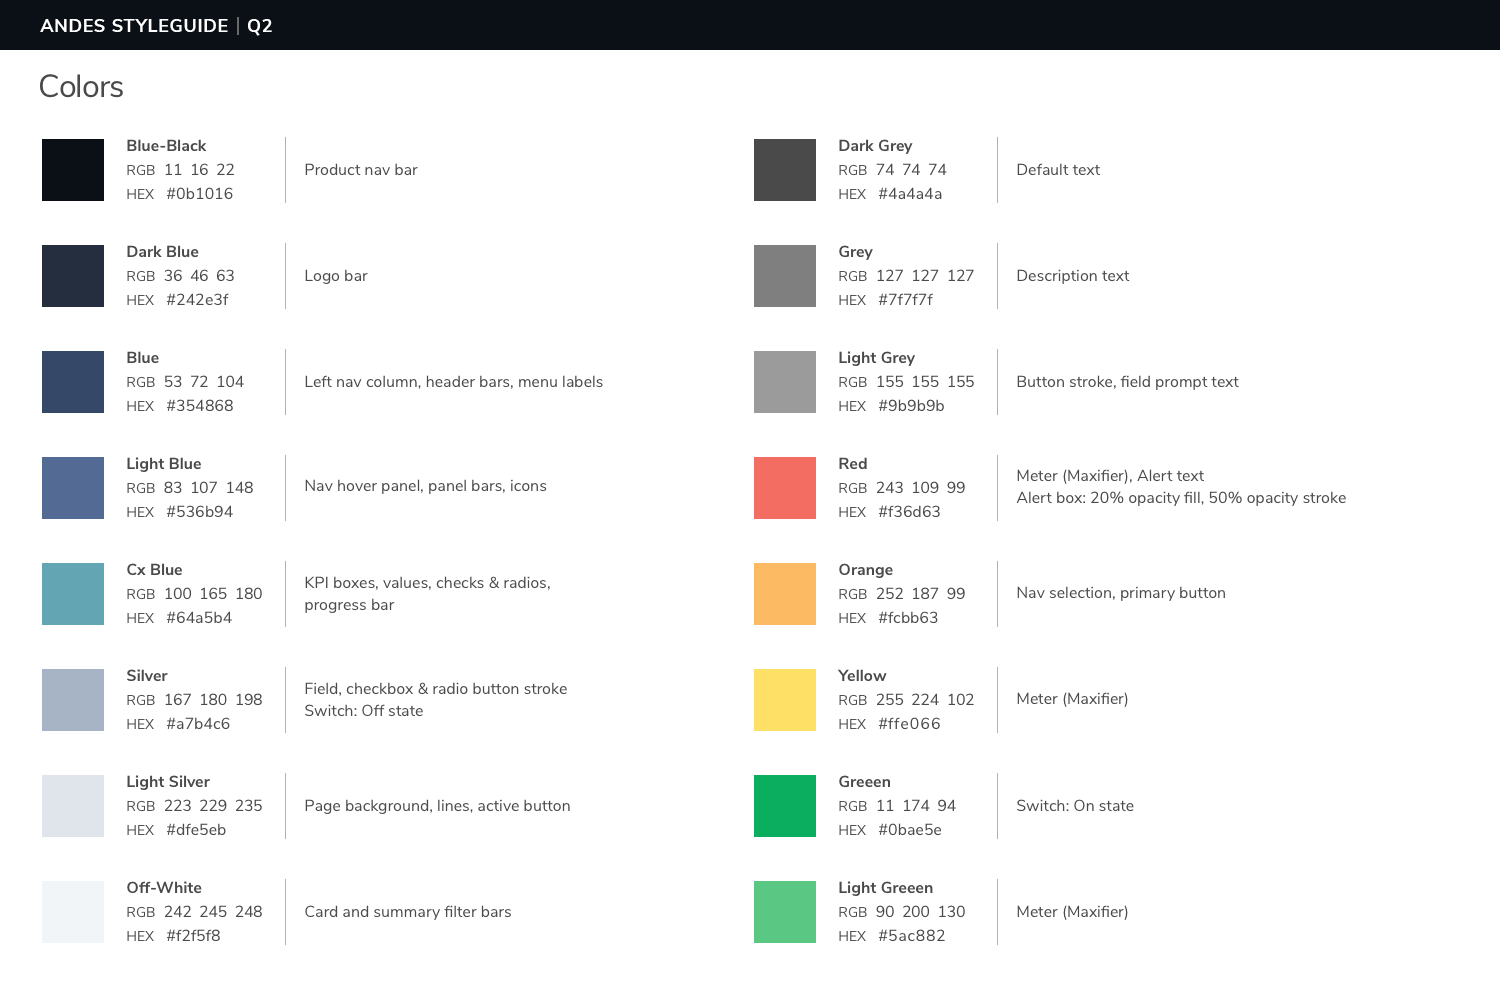Click hex value #242e3f
Viewport: 1500px width, 1000px height.
(x=197, y=300)
